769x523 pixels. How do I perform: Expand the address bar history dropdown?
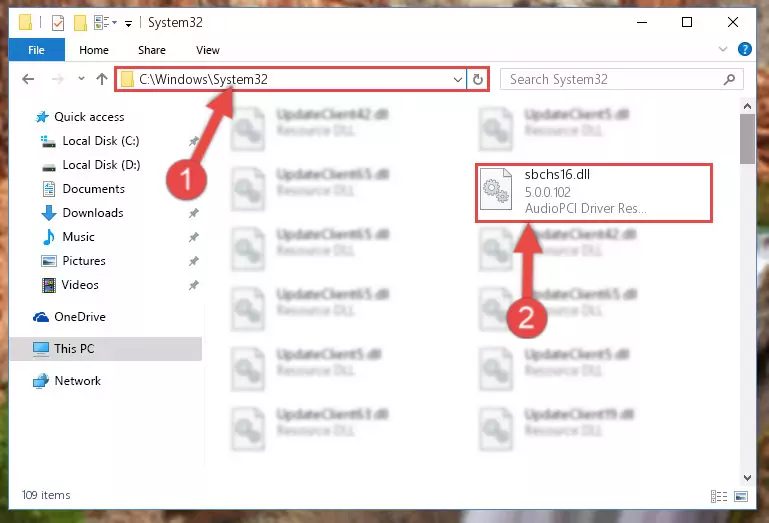click(x=458, y=79)
